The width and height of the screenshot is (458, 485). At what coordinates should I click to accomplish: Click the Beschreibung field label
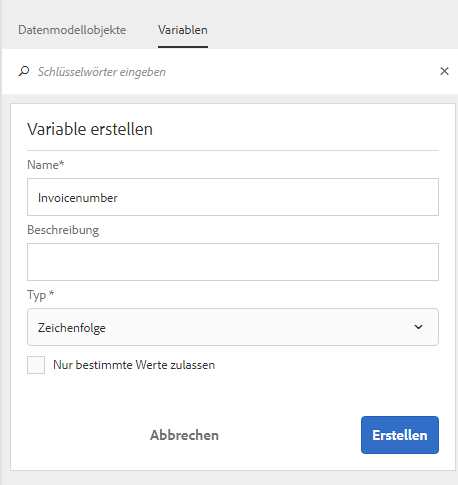pos(63,230)
